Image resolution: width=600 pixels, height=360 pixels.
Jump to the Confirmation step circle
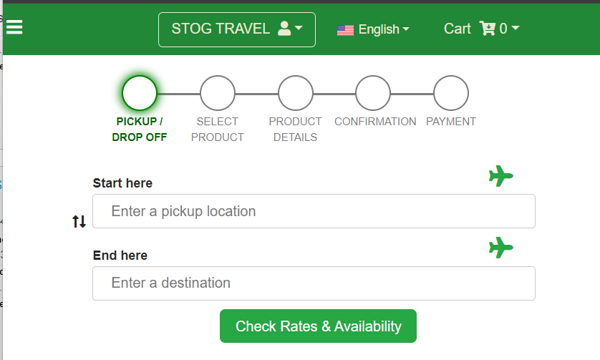(373, 93)
